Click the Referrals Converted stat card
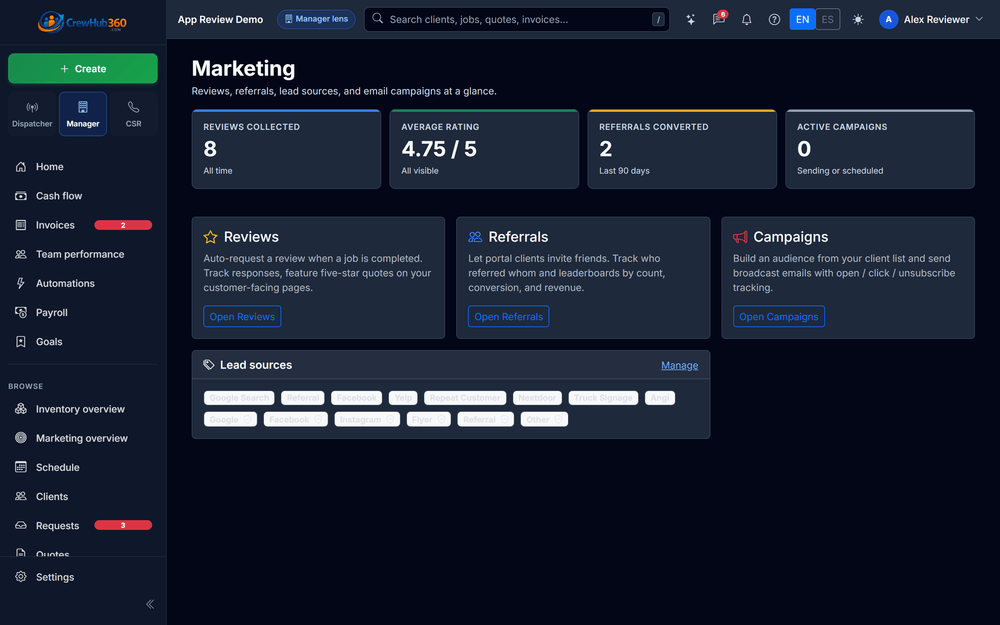The image size is (1000, 625). pos(682,149)
